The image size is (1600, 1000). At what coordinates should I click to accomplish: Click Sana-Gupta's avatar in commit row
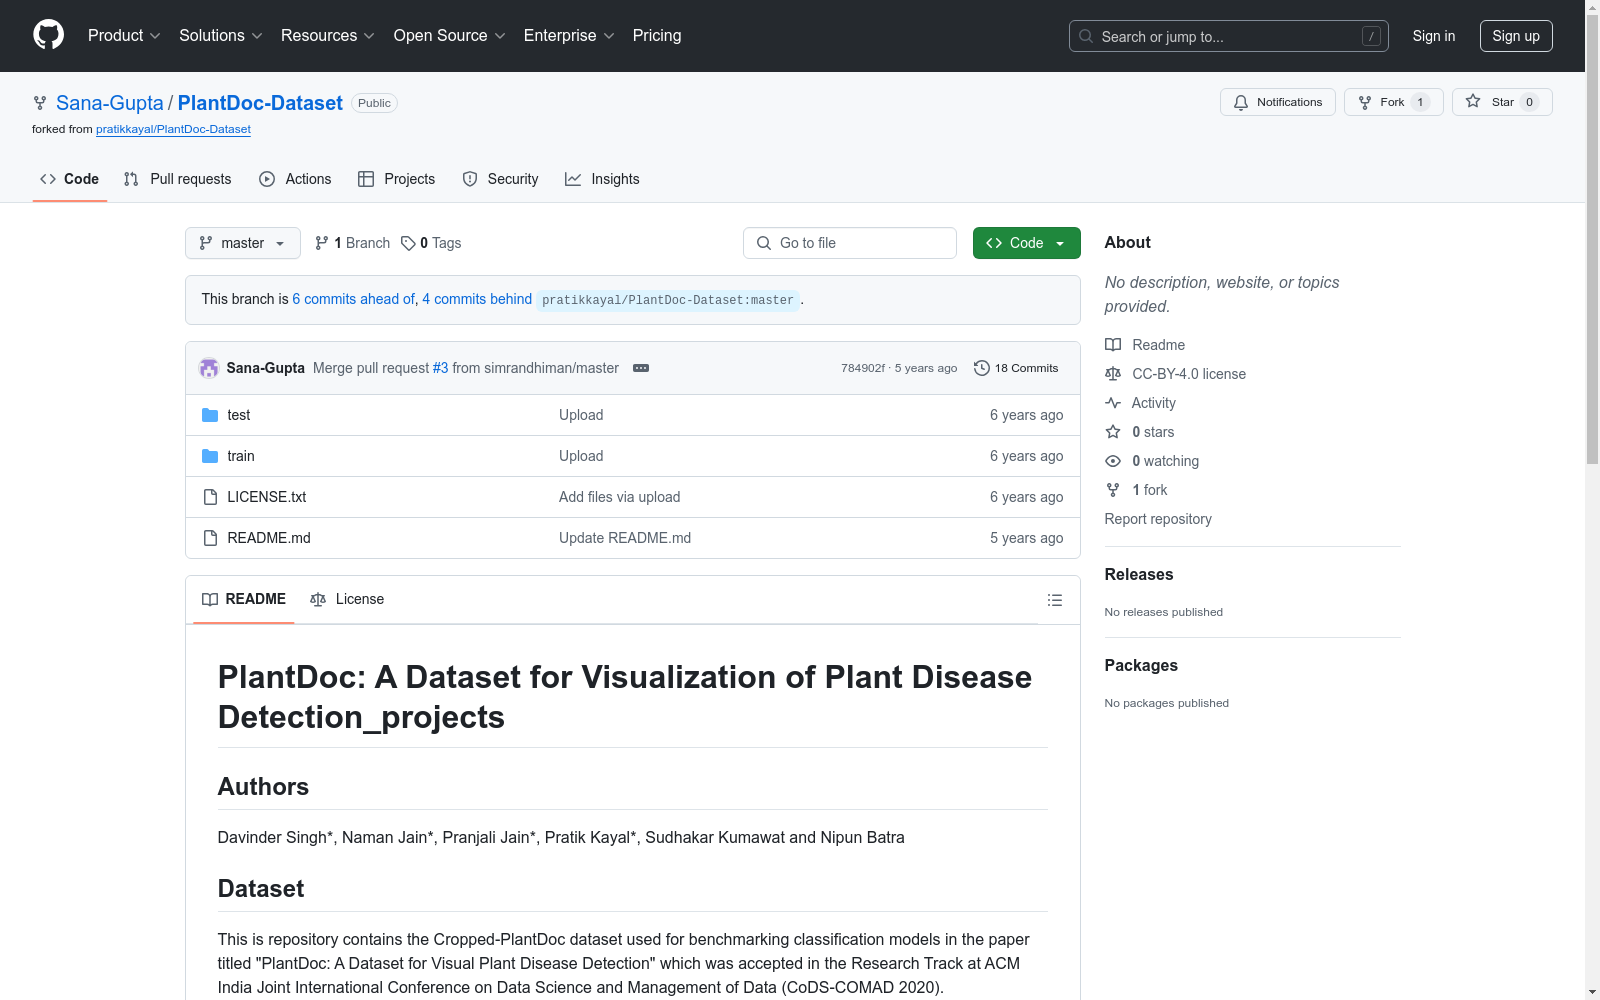click(209, 368)
